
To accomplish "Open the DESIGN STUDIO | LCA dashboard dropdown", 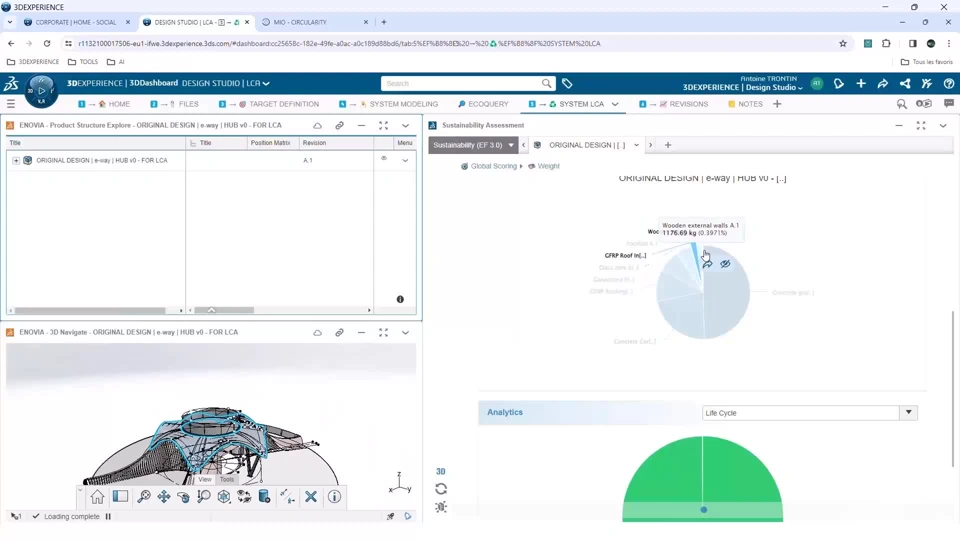I will pos(266,83).
